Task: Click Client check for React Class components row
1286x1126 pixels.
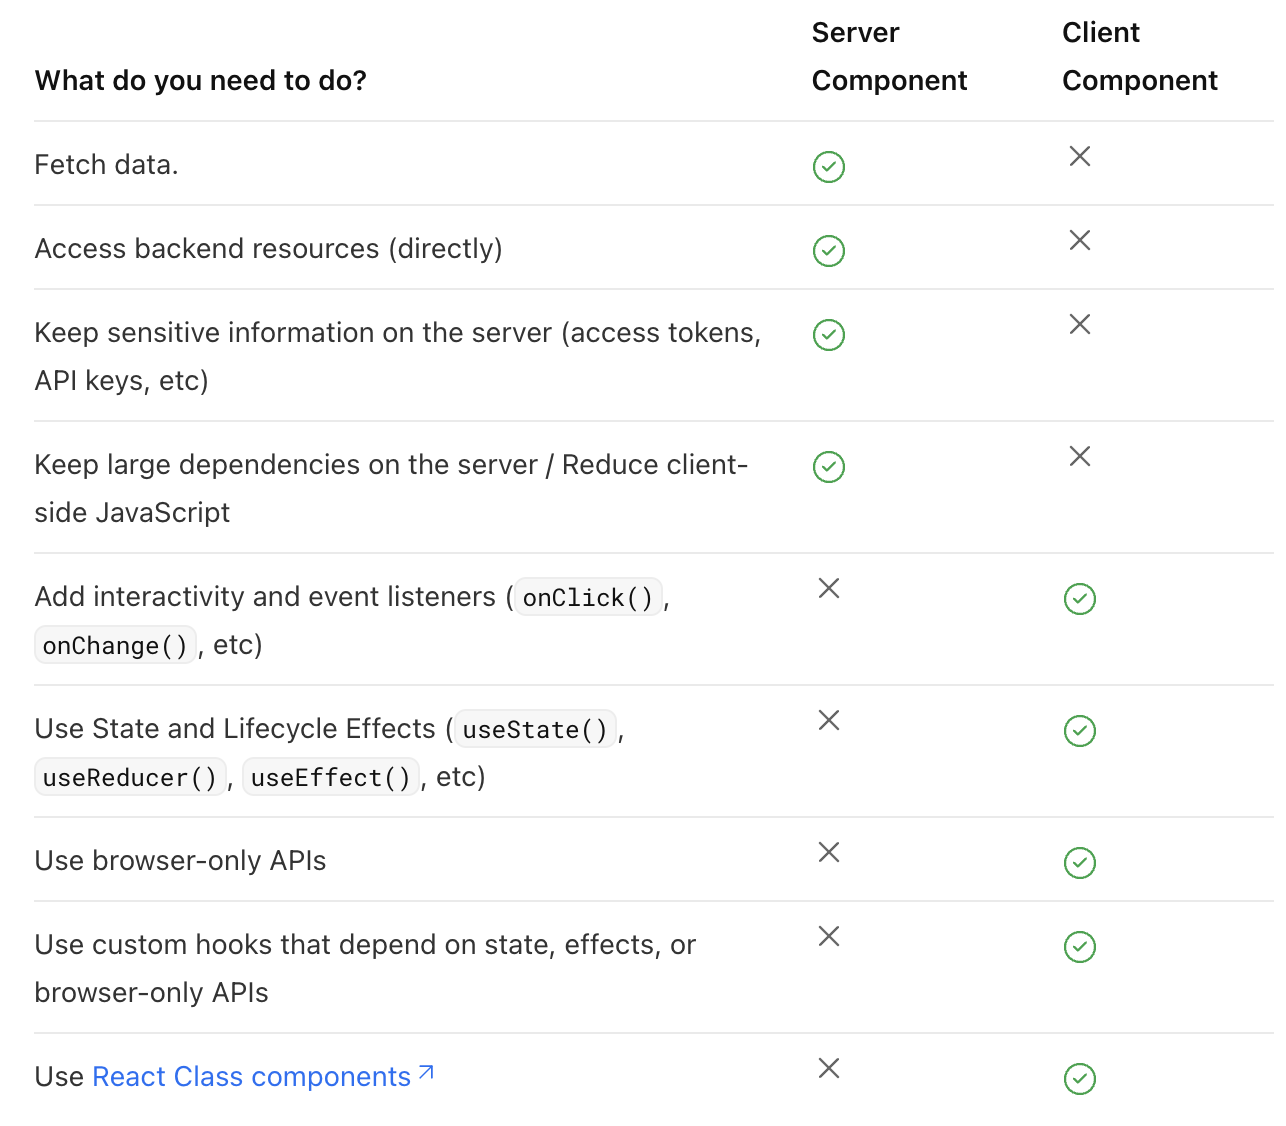Action: tap(1080, 1079)
